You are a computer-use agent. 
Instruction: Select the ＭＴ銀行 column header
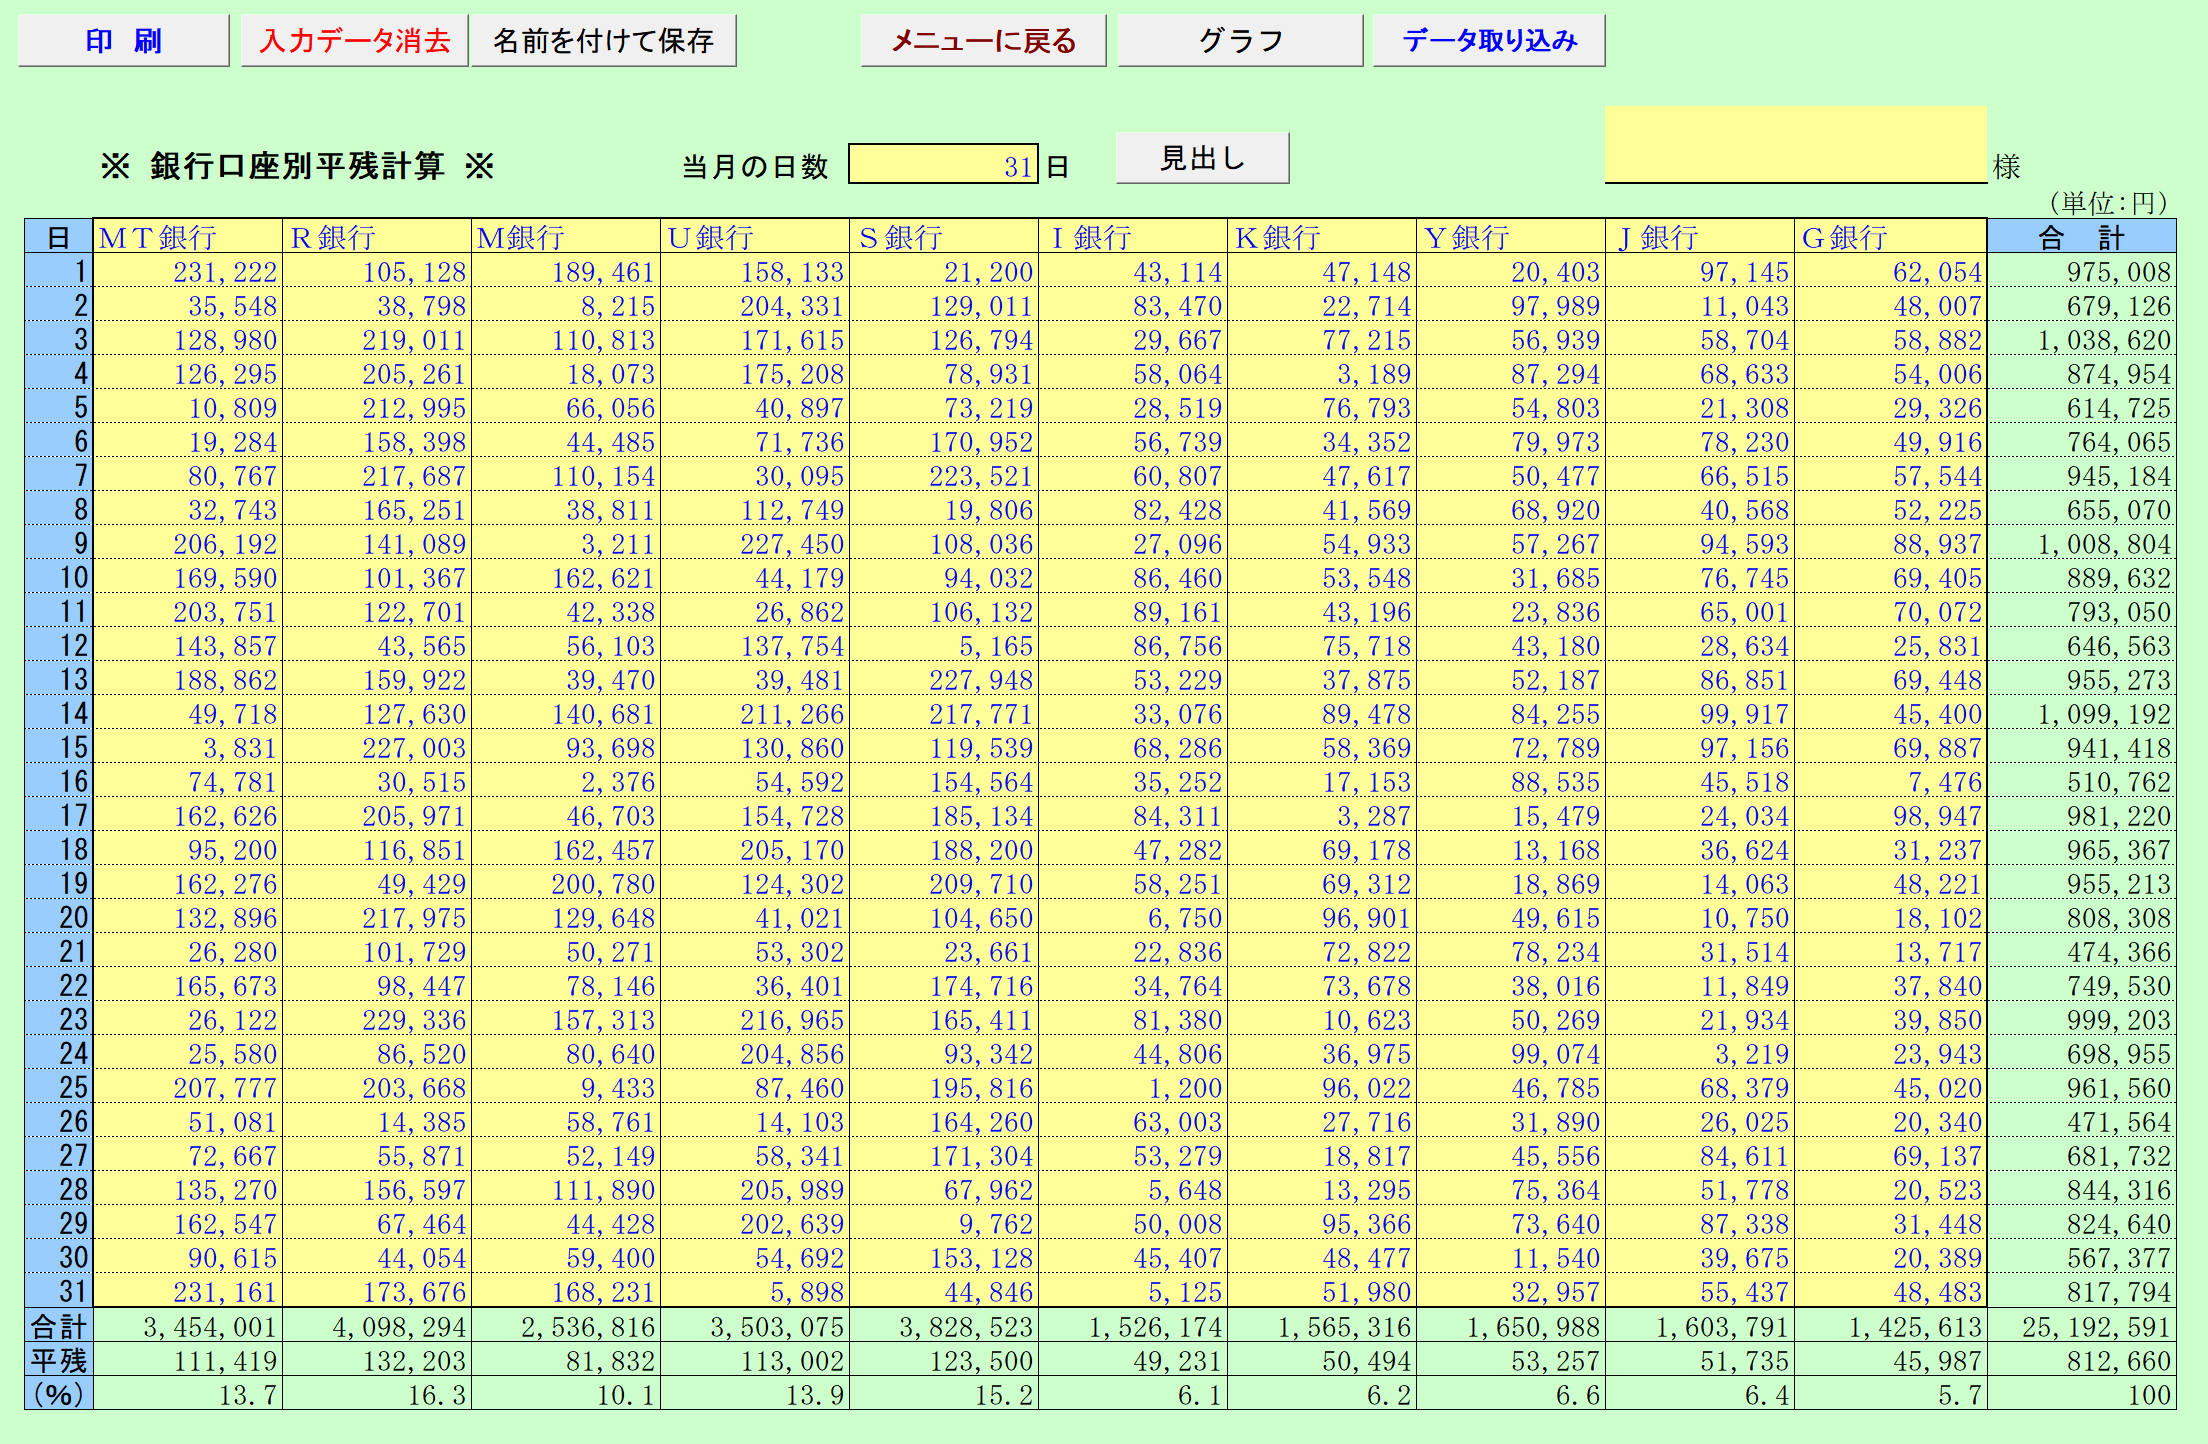(188, 237)
